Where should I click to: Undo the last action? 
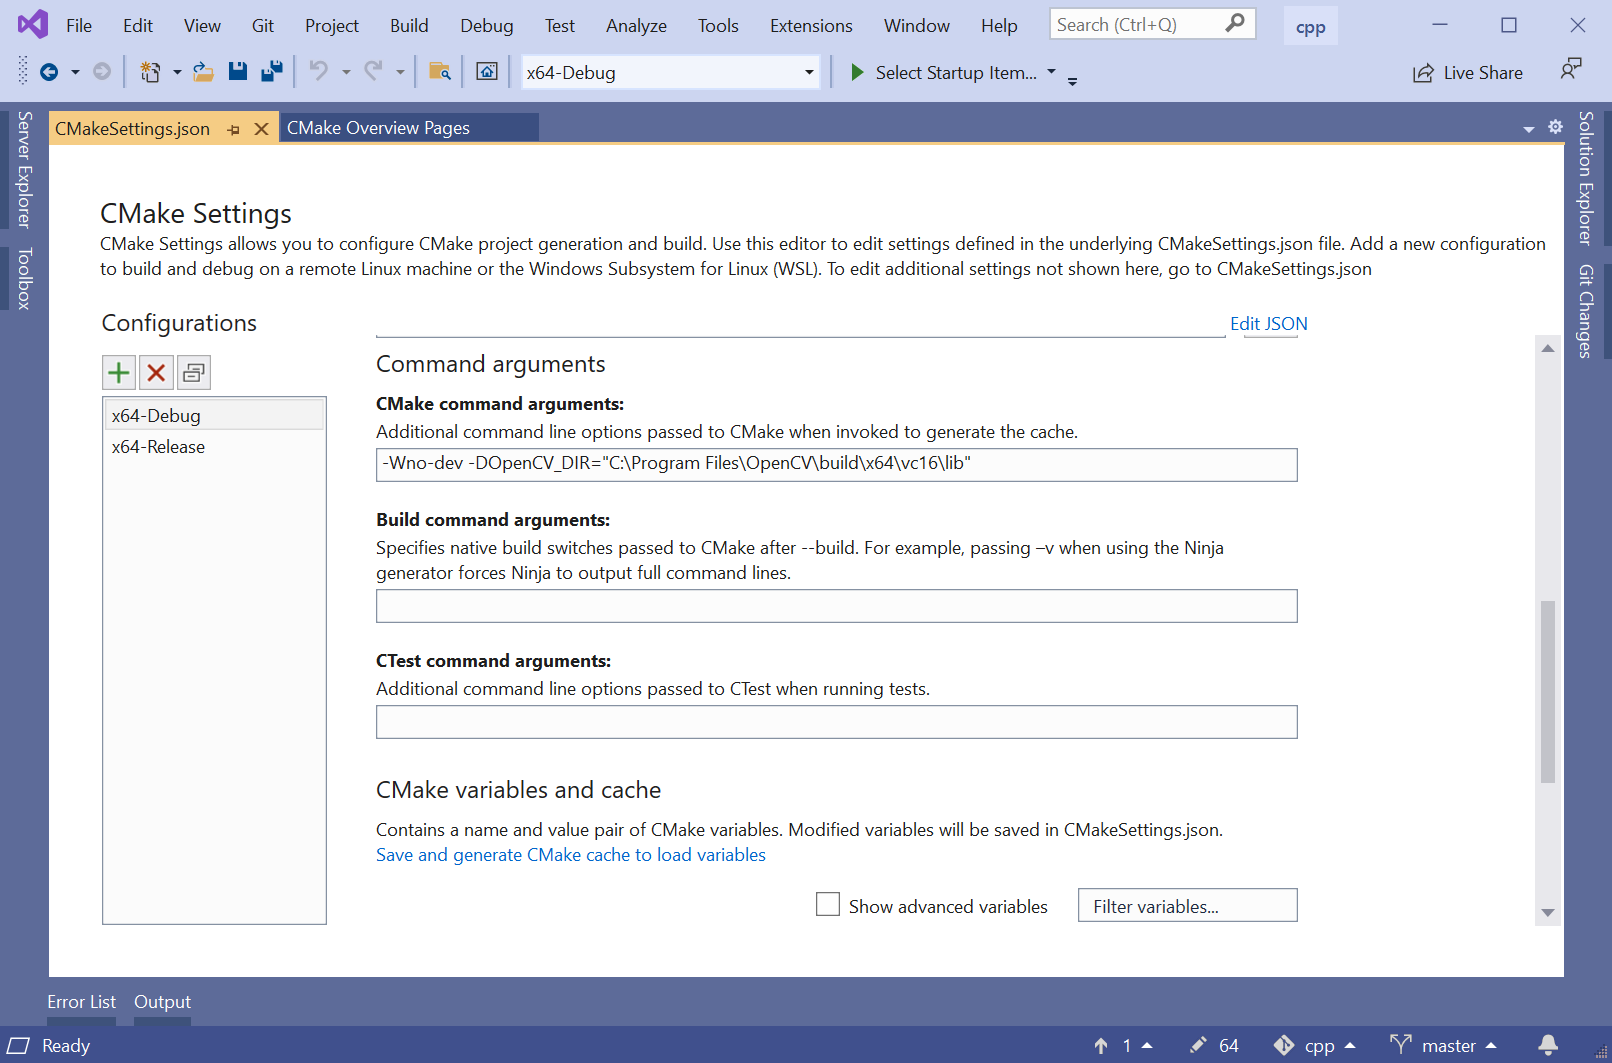click(317, 70)
